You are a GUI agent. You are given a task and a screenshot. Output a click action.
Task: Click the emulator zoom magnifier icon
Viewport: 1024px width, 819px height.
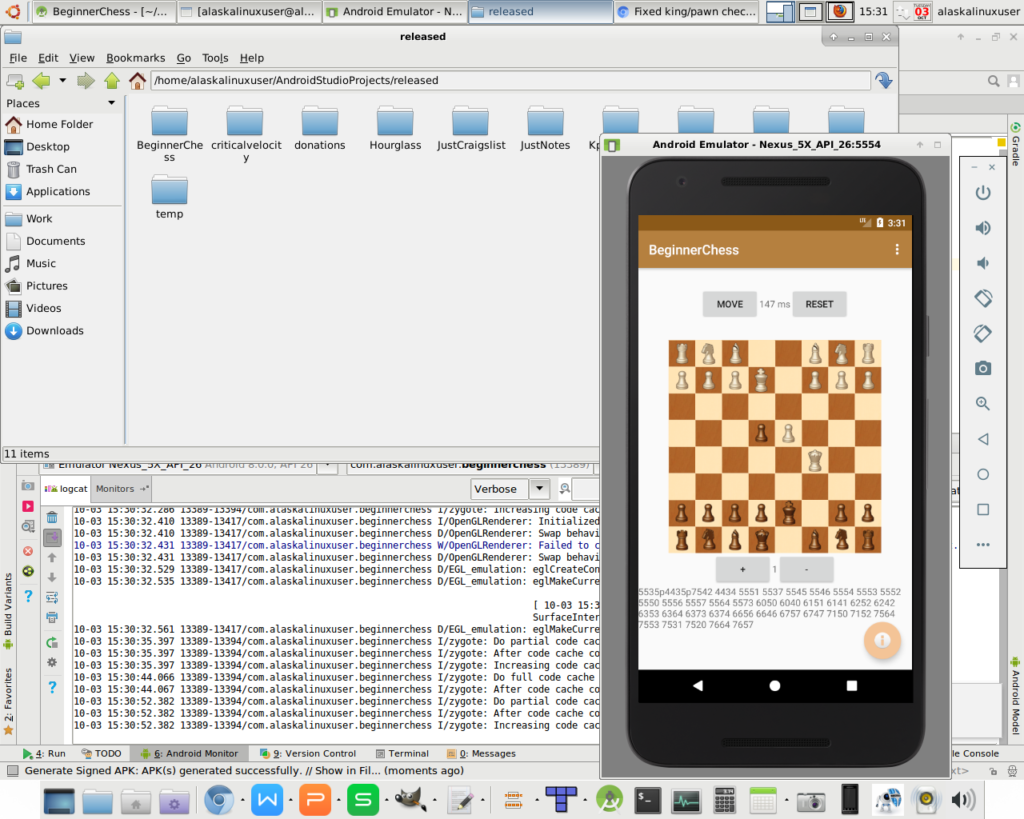[983, 403]
